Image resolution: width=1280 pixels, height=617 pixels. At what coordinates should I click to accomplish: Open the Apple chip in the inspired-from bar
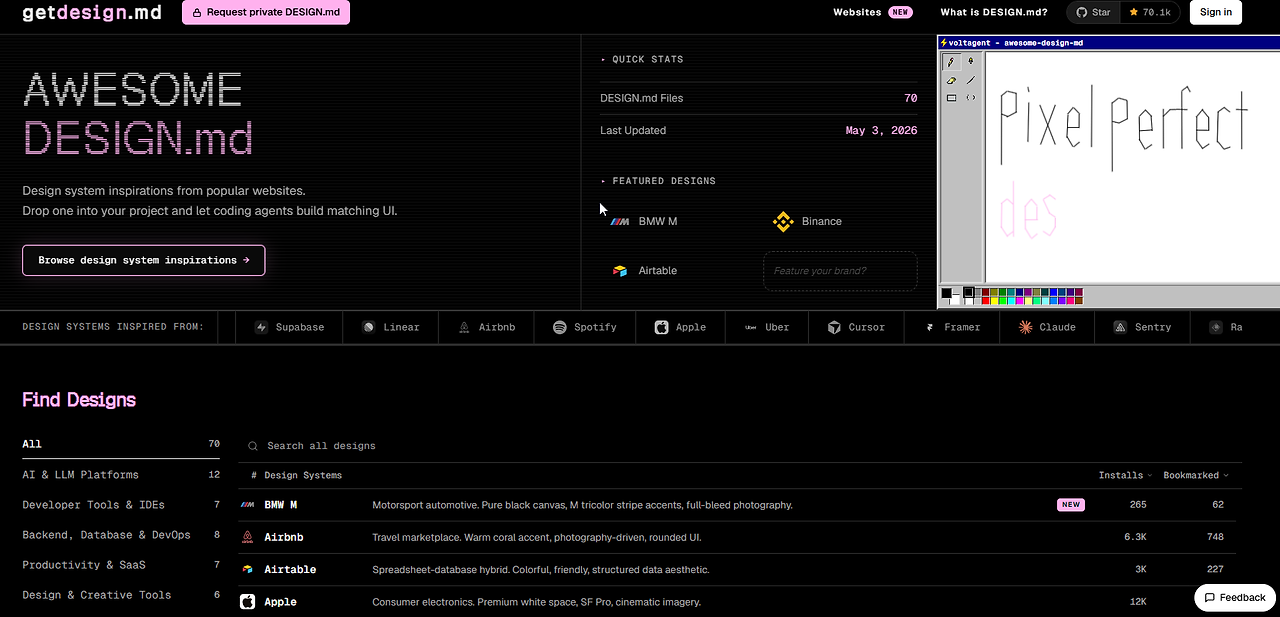point(680,327)
